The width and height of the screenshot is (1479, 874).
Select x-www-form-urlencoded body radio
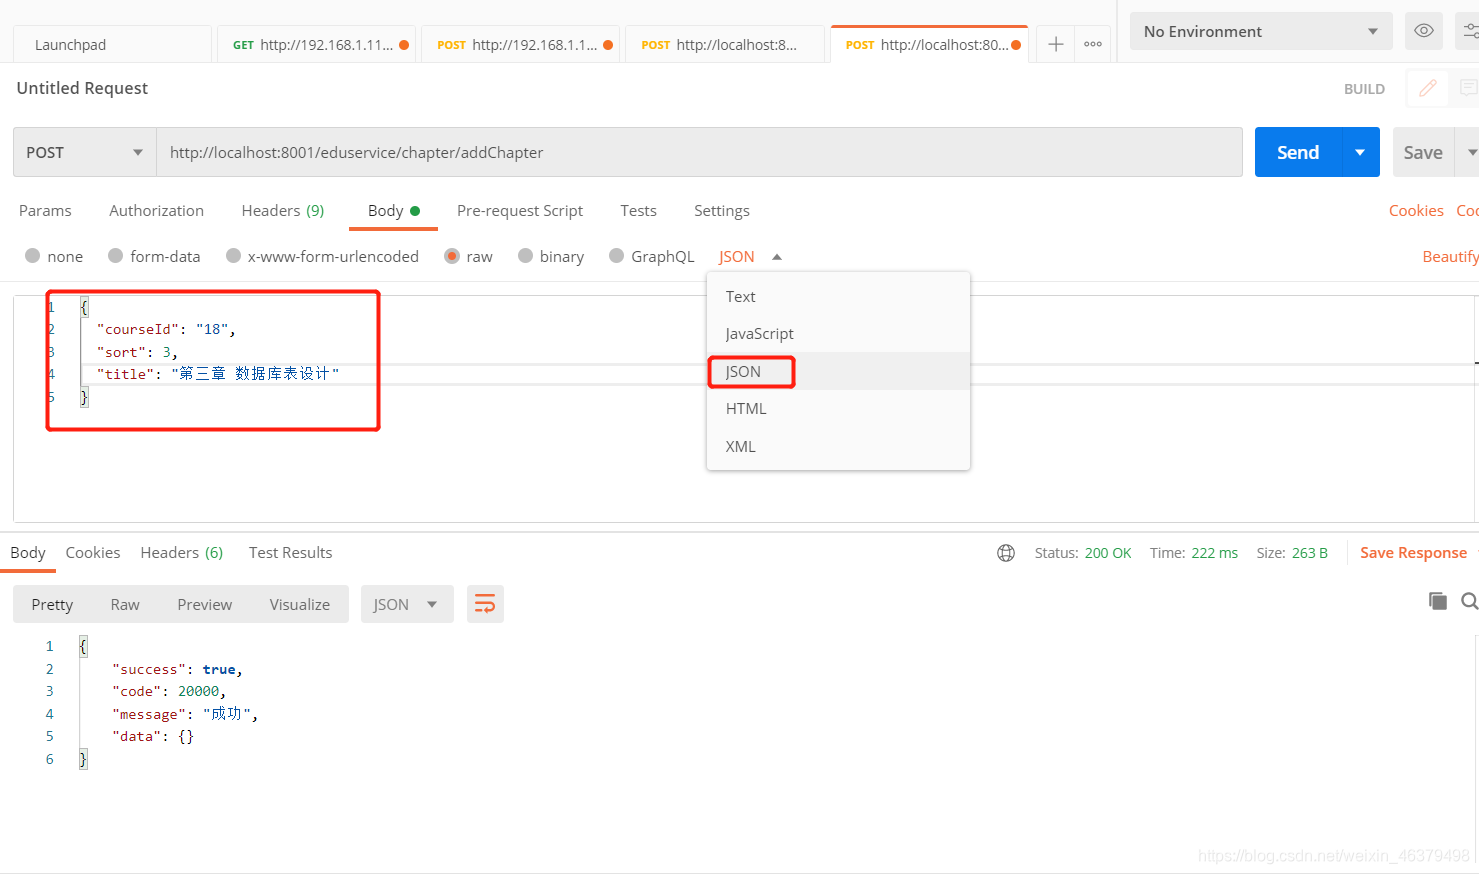[x=233, y=256]
